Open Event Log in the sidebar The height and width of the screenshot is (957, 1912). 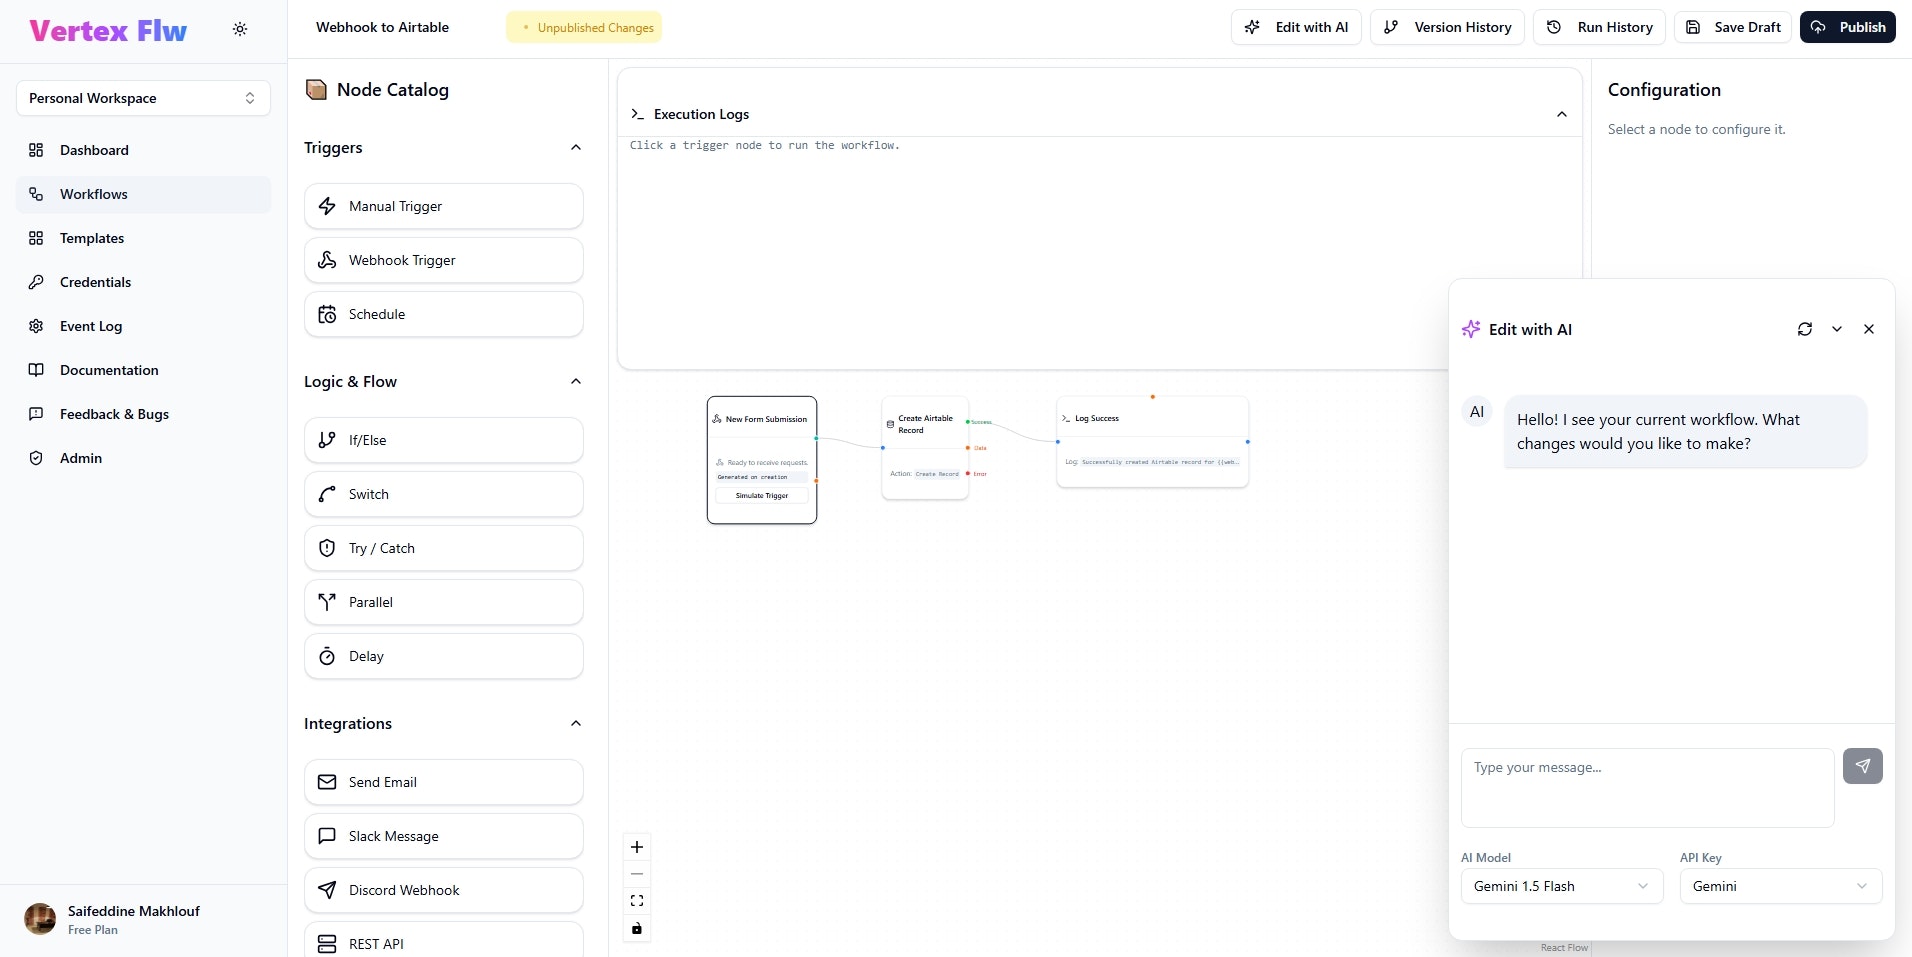143,326
